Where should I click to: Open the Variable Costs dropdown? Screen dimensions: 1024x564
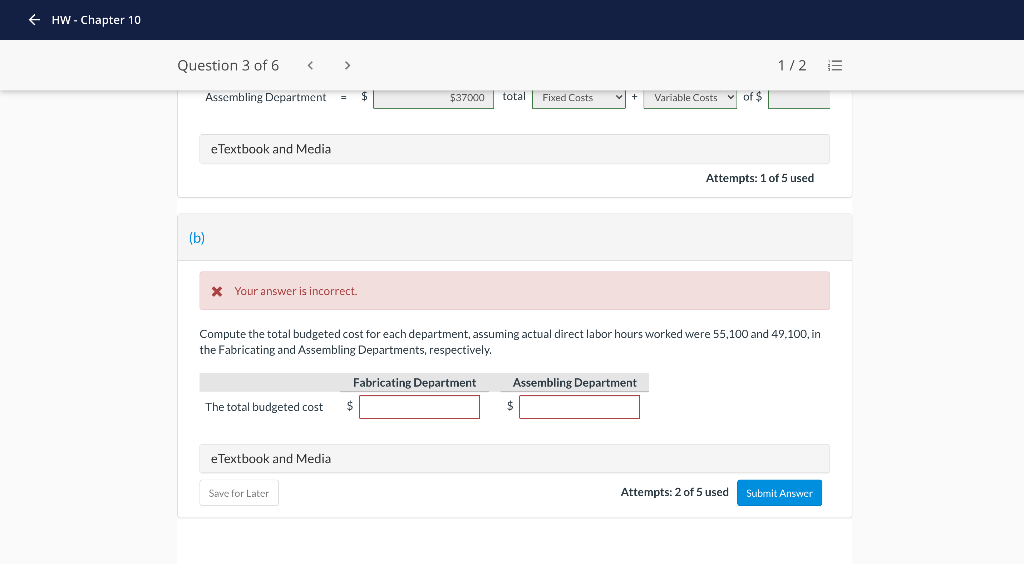coord(690,97)
